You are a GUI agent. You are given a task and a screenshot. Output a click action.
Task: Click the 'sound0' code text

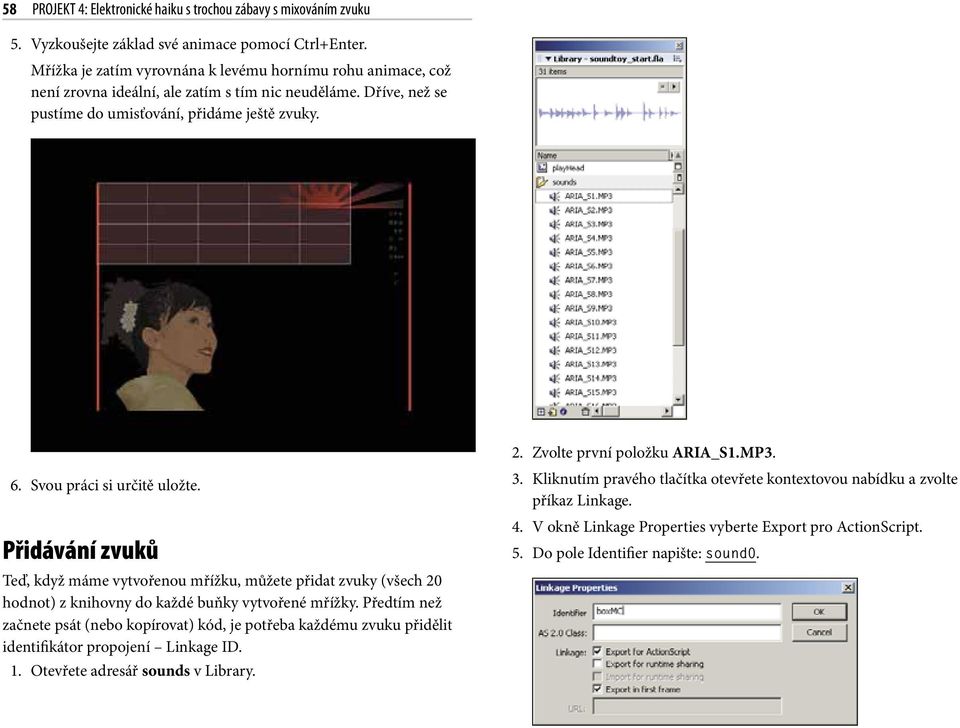click(731, 553)
